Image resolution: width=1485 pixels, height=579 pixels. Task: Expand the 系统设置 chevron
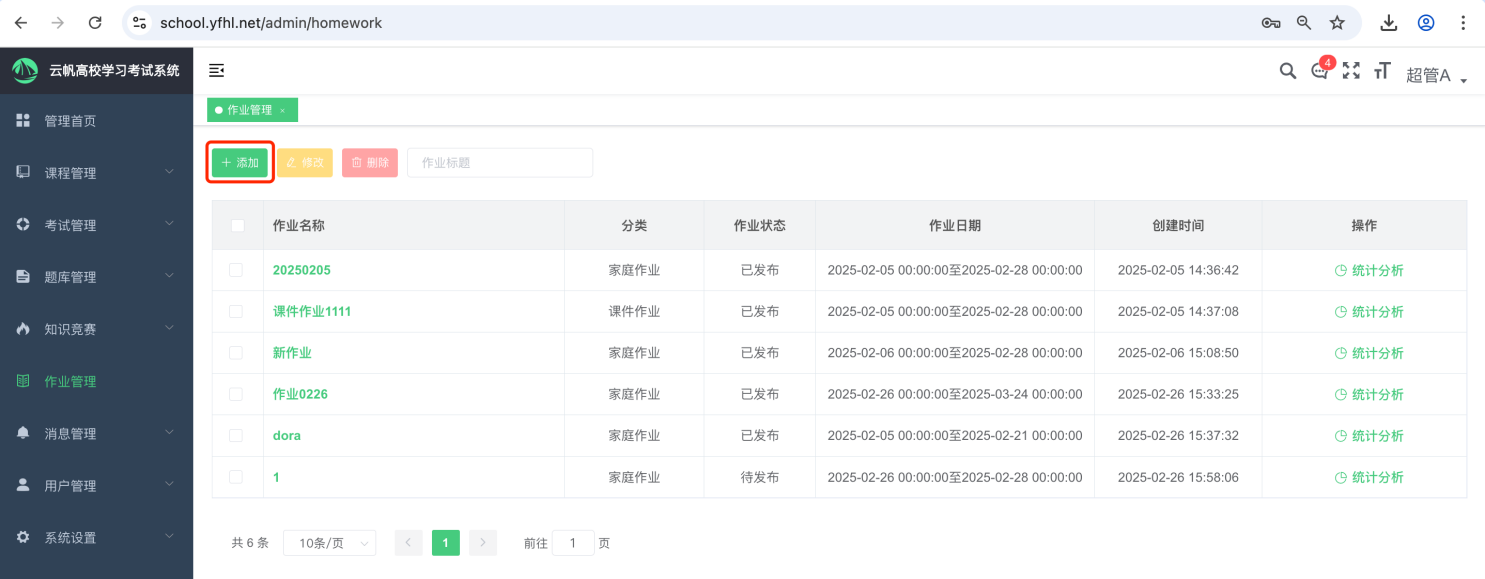(x=169, y=536)
